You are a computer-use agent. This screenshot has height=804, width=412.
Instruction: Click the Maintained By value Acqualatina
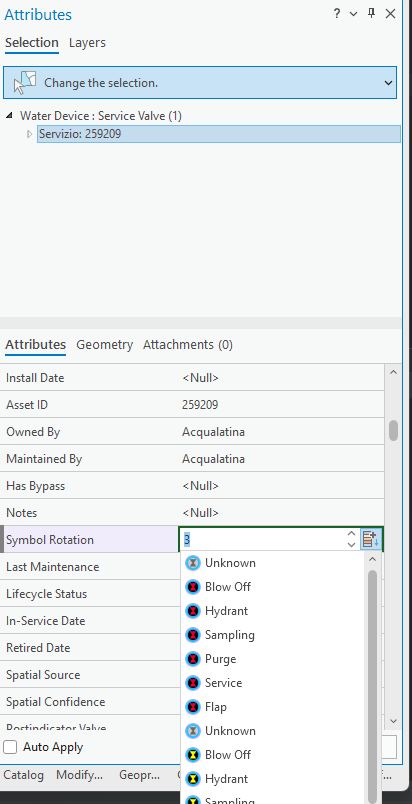(213, 459)
